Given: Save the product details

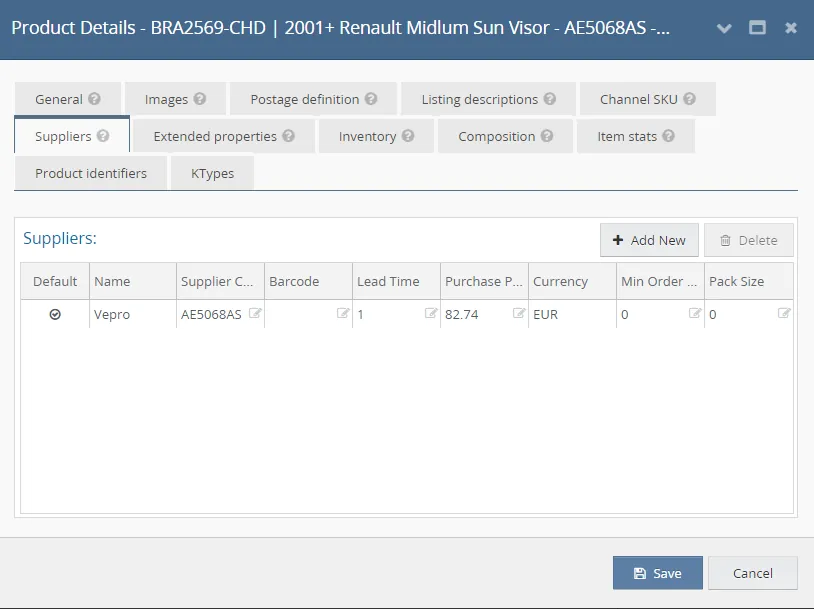Looking at the screenshot, I should point(658,573).
